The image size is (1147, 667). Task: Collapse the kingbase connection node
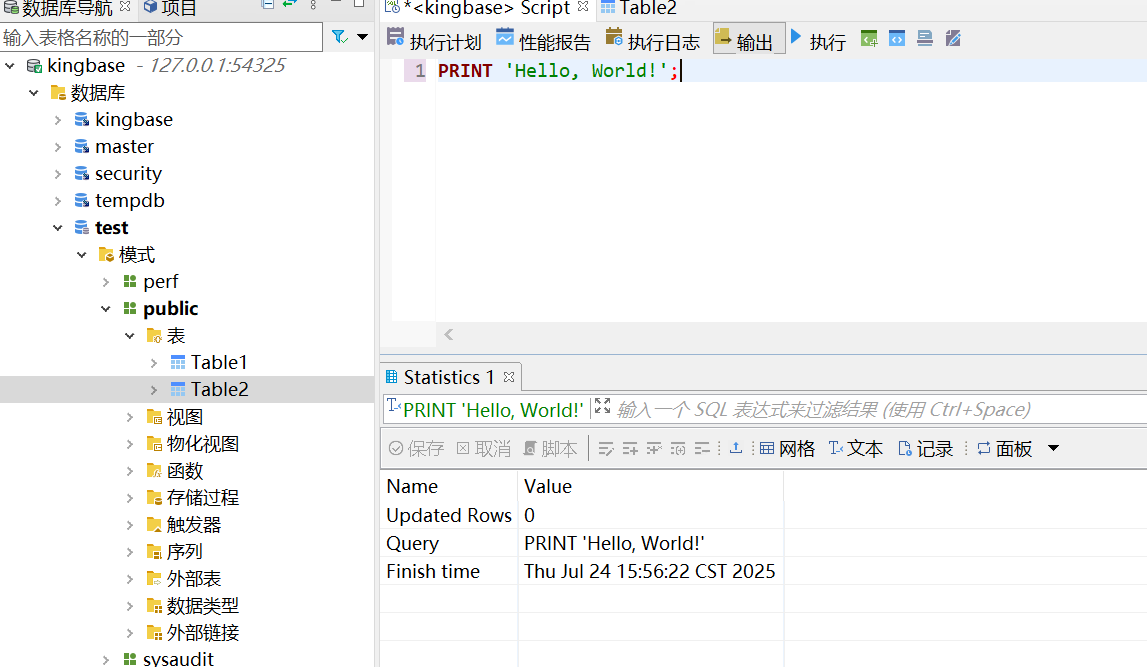[10, 66]
